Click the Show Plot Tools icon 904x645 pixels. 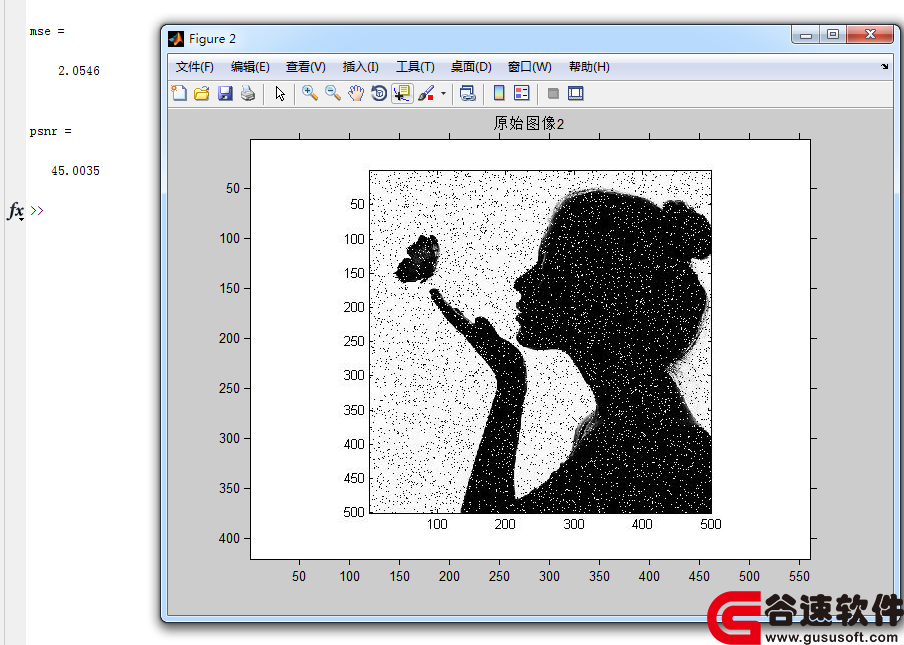click(575, 93)
